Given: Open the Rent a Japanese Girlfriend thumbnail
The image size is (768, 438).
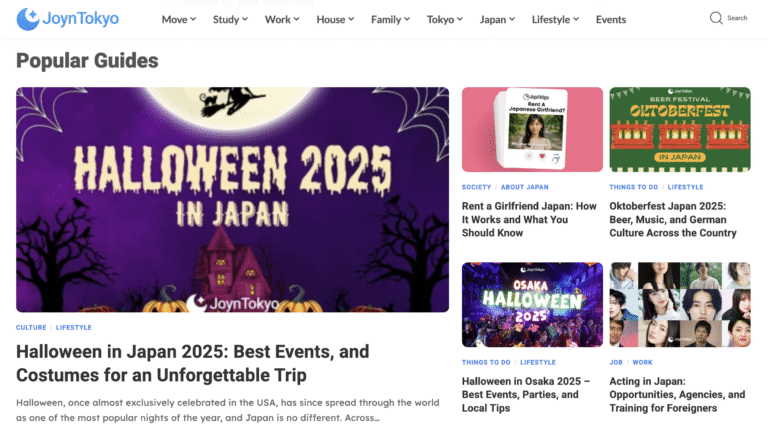Looking at the screenshot, I should click(532, 129).
